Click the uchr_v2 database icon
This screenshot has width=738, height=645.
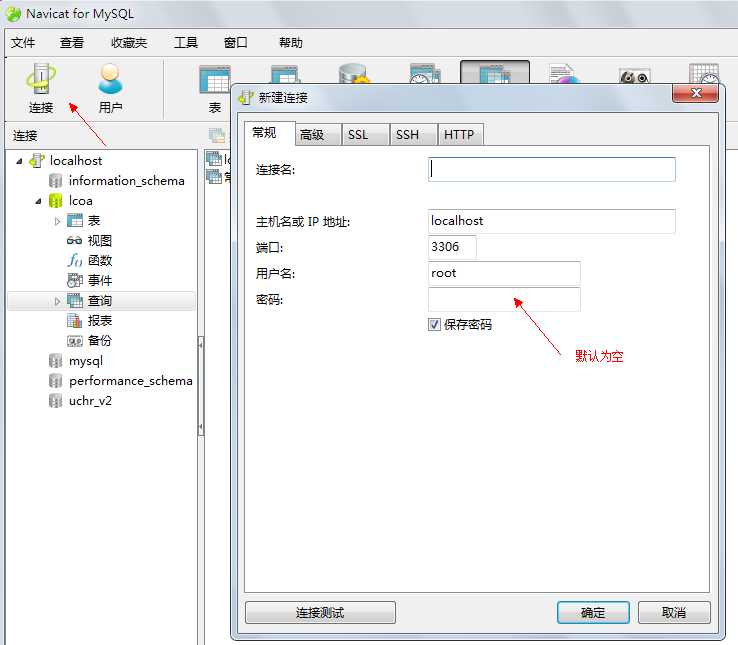pyautogui.click(x=56, y=401)
